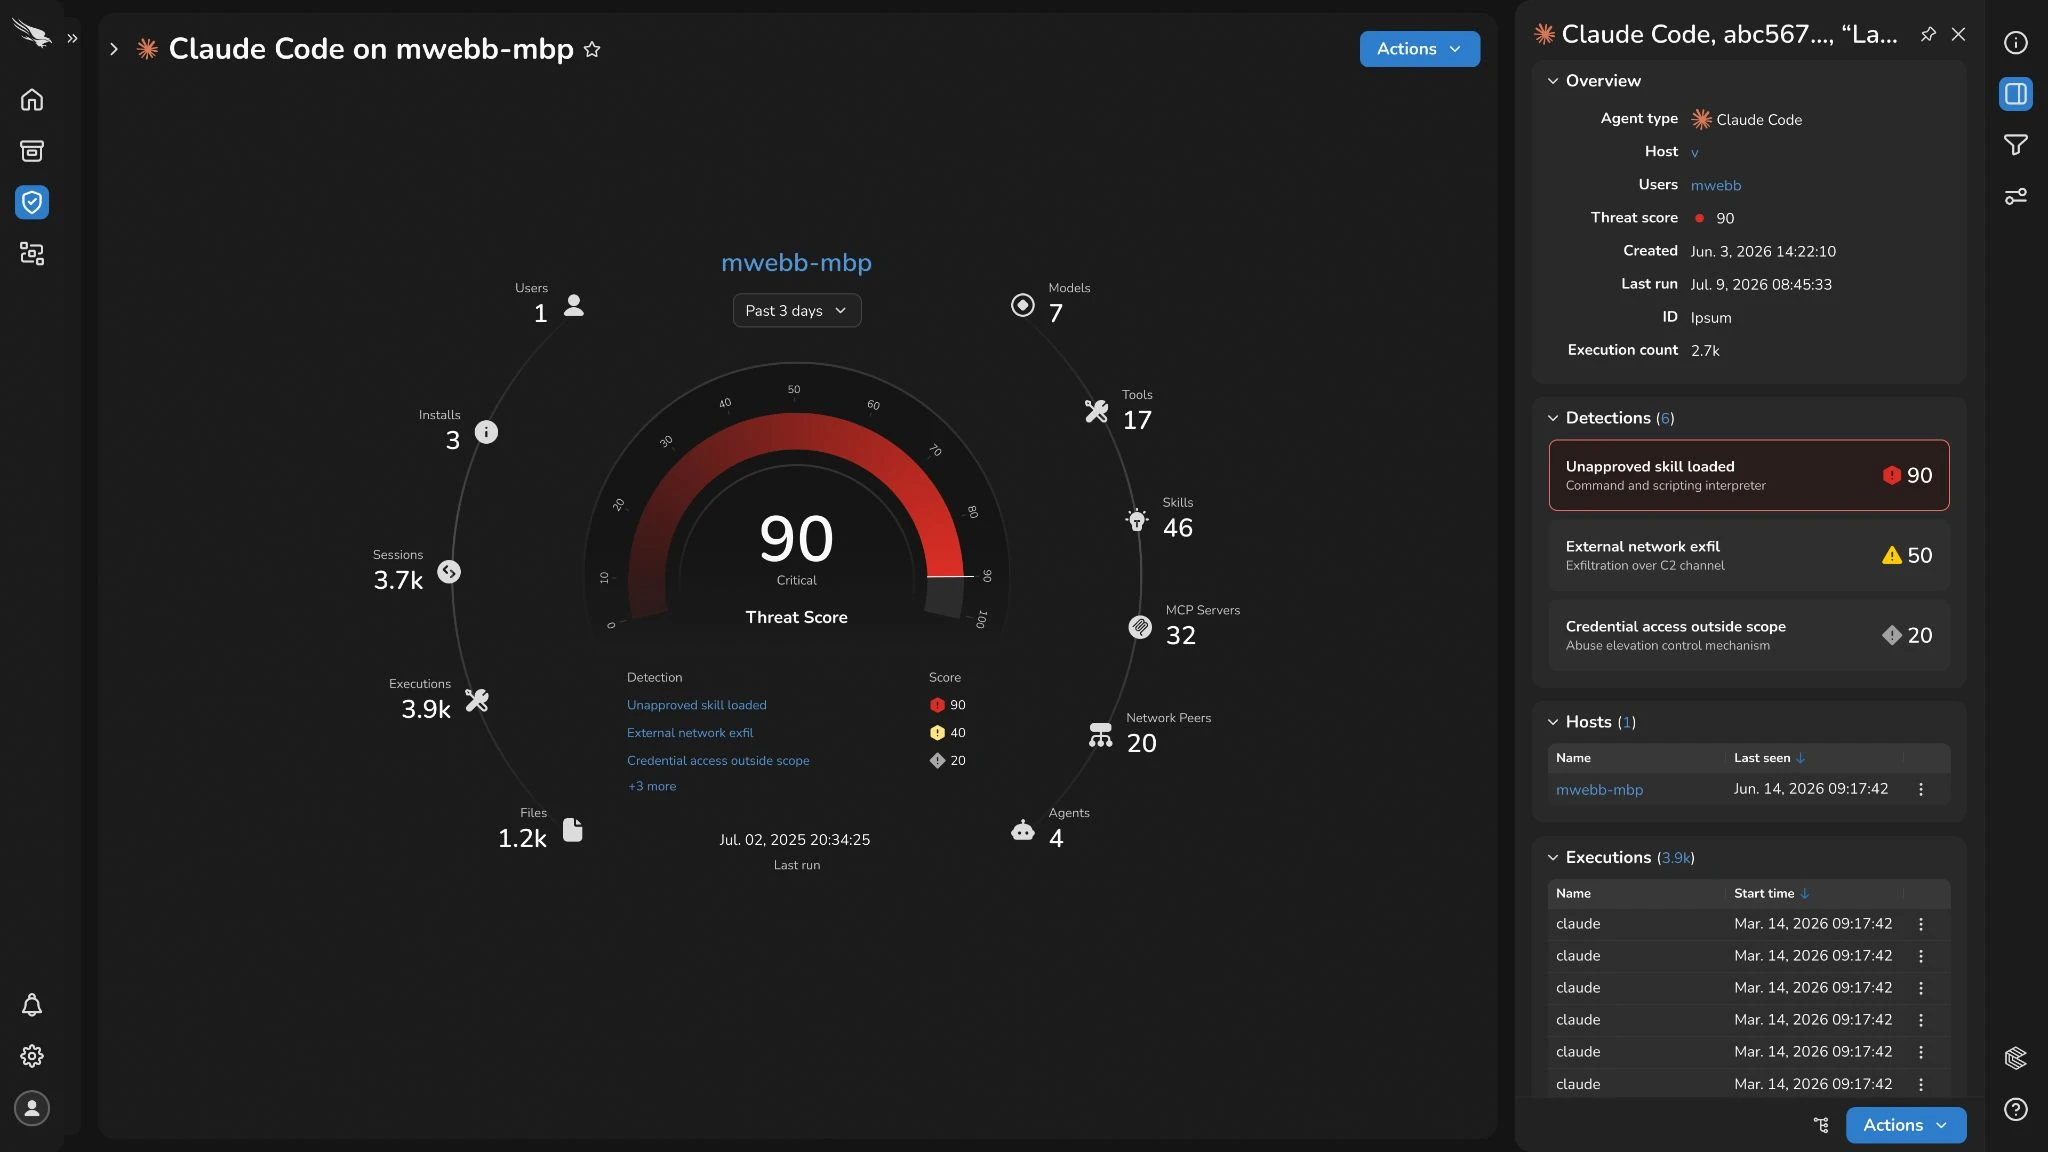Open Credential access outside scope link

(718, 761)
